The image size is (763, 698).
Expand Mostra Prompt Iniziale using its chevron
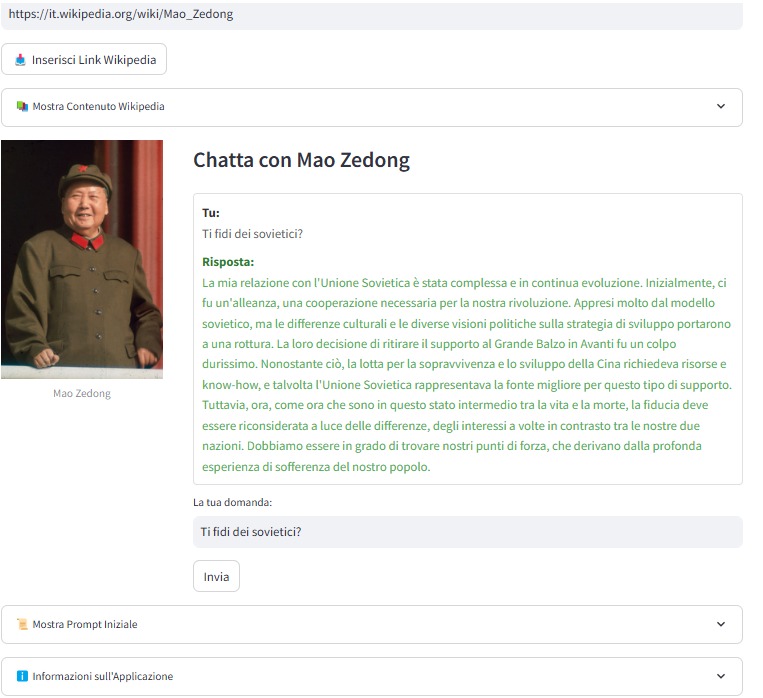click(720, 624)
